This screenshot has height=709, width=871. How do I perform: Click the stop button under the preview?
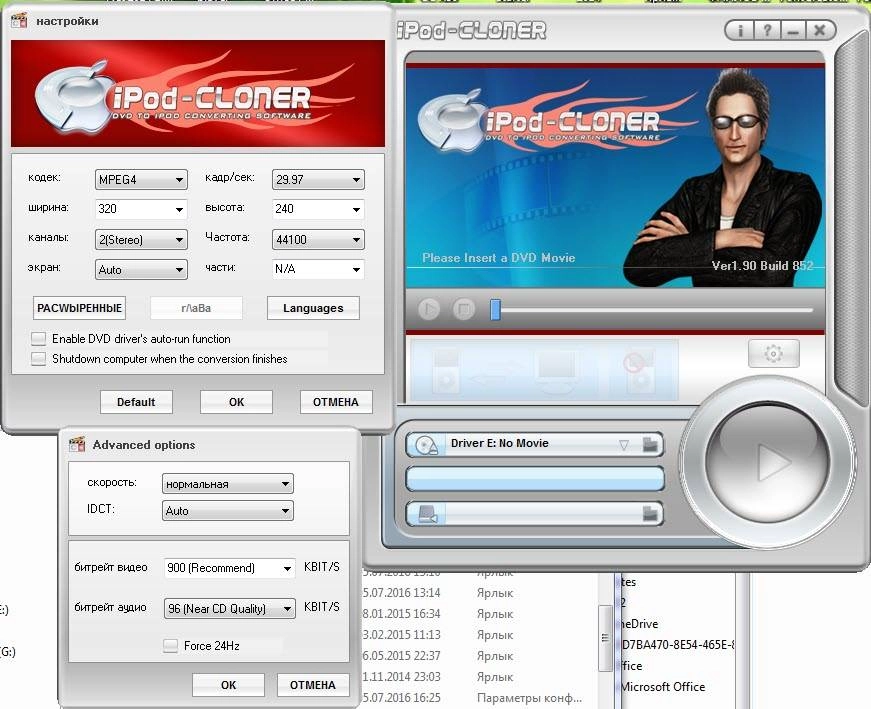tap(464, 308)
